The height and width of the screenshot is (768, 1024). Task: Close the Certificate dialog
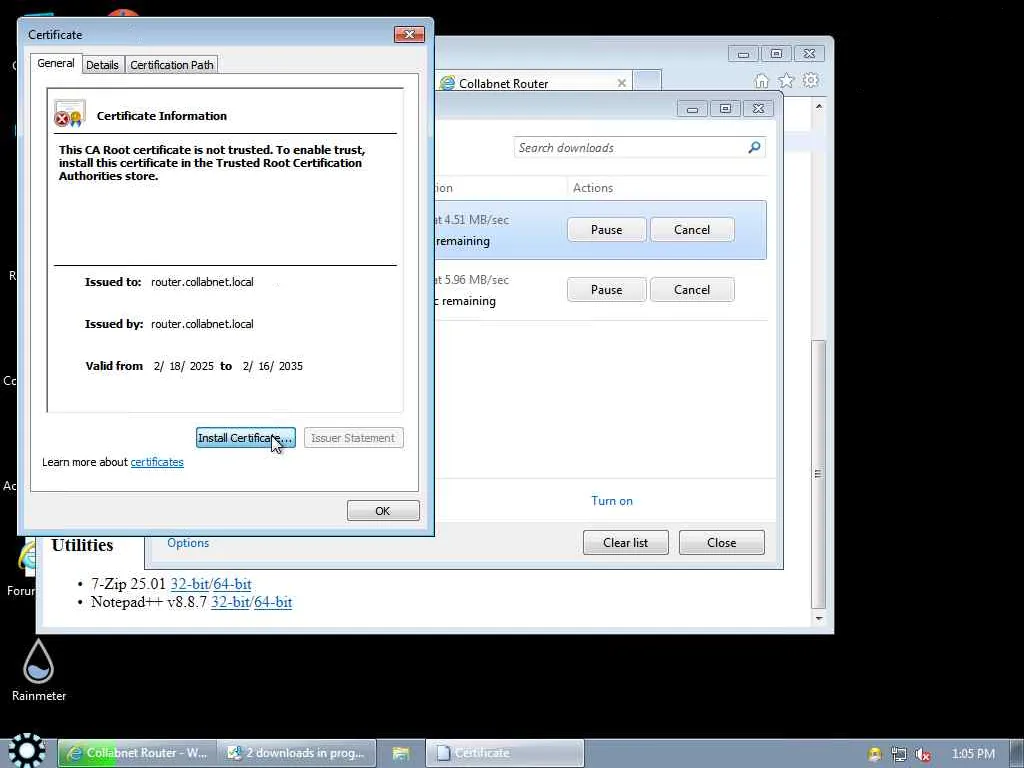409,34
